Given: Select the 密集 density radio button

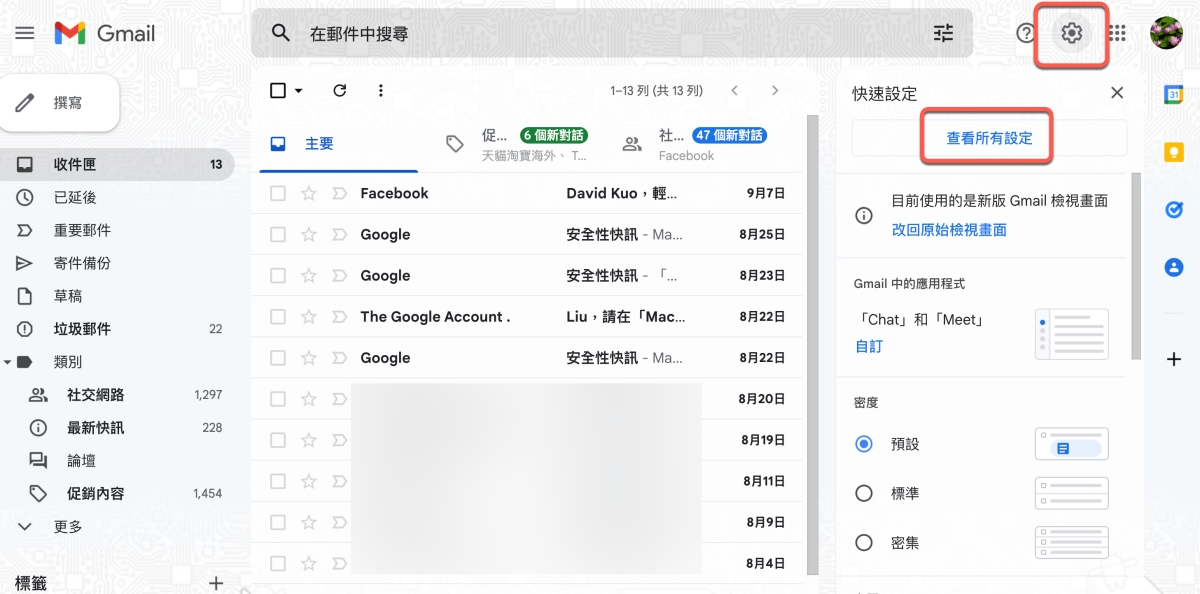Looking at the screenshot, I should coord(864,543).
